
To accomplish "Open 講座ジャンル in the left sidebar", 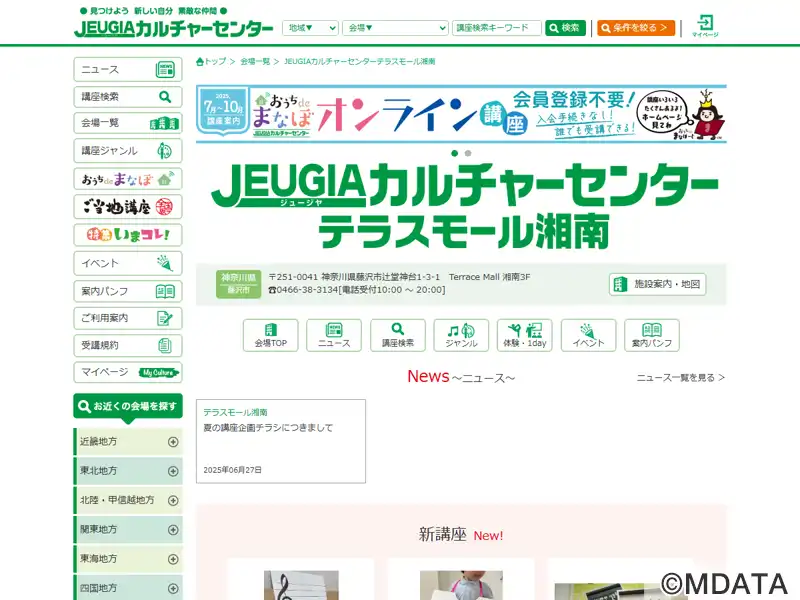I will coord(128,151).
